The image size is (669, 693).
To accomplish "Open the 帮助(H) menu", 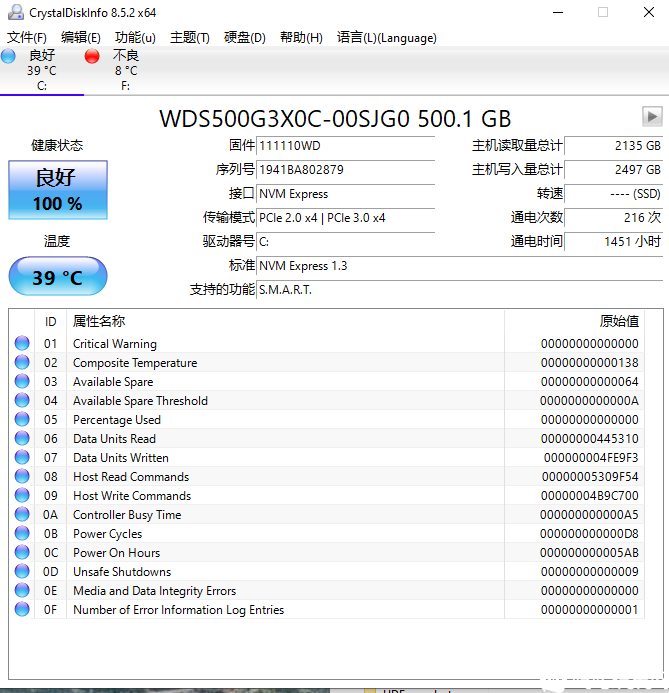I will point(301,38).
